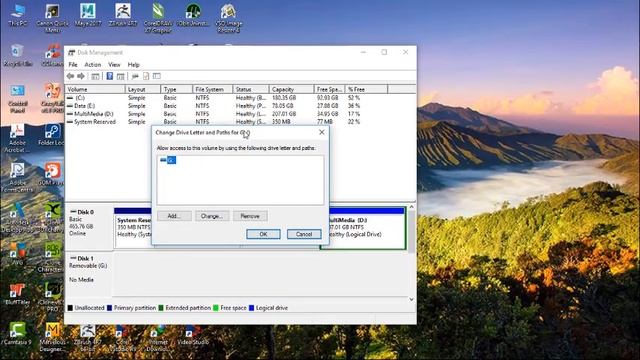The image size is (640, 360).
Task: Sort by the % Free column header
Action: point(366,89)
